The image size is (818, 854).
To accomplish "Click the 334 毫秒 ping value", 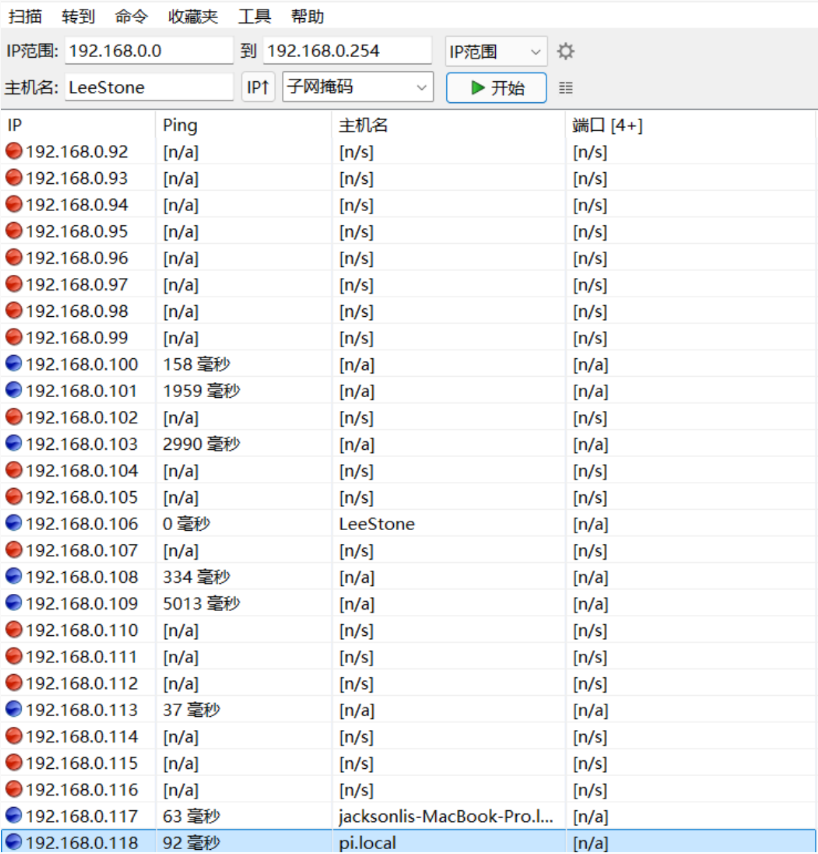I will (197, 577).
